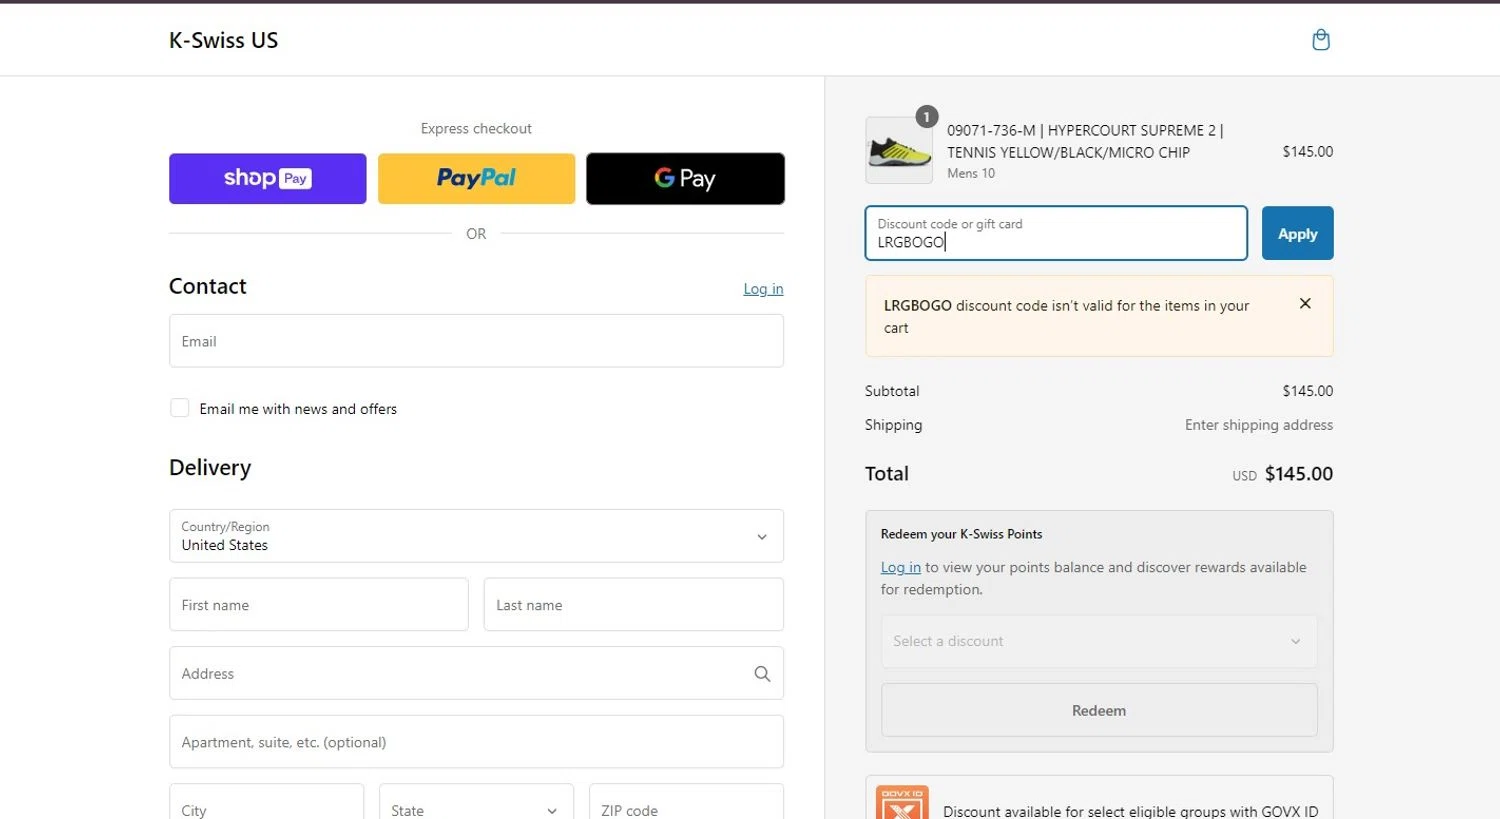Click the Redeem points button
1500x819 pixels.
click(x=1098, y=710)
